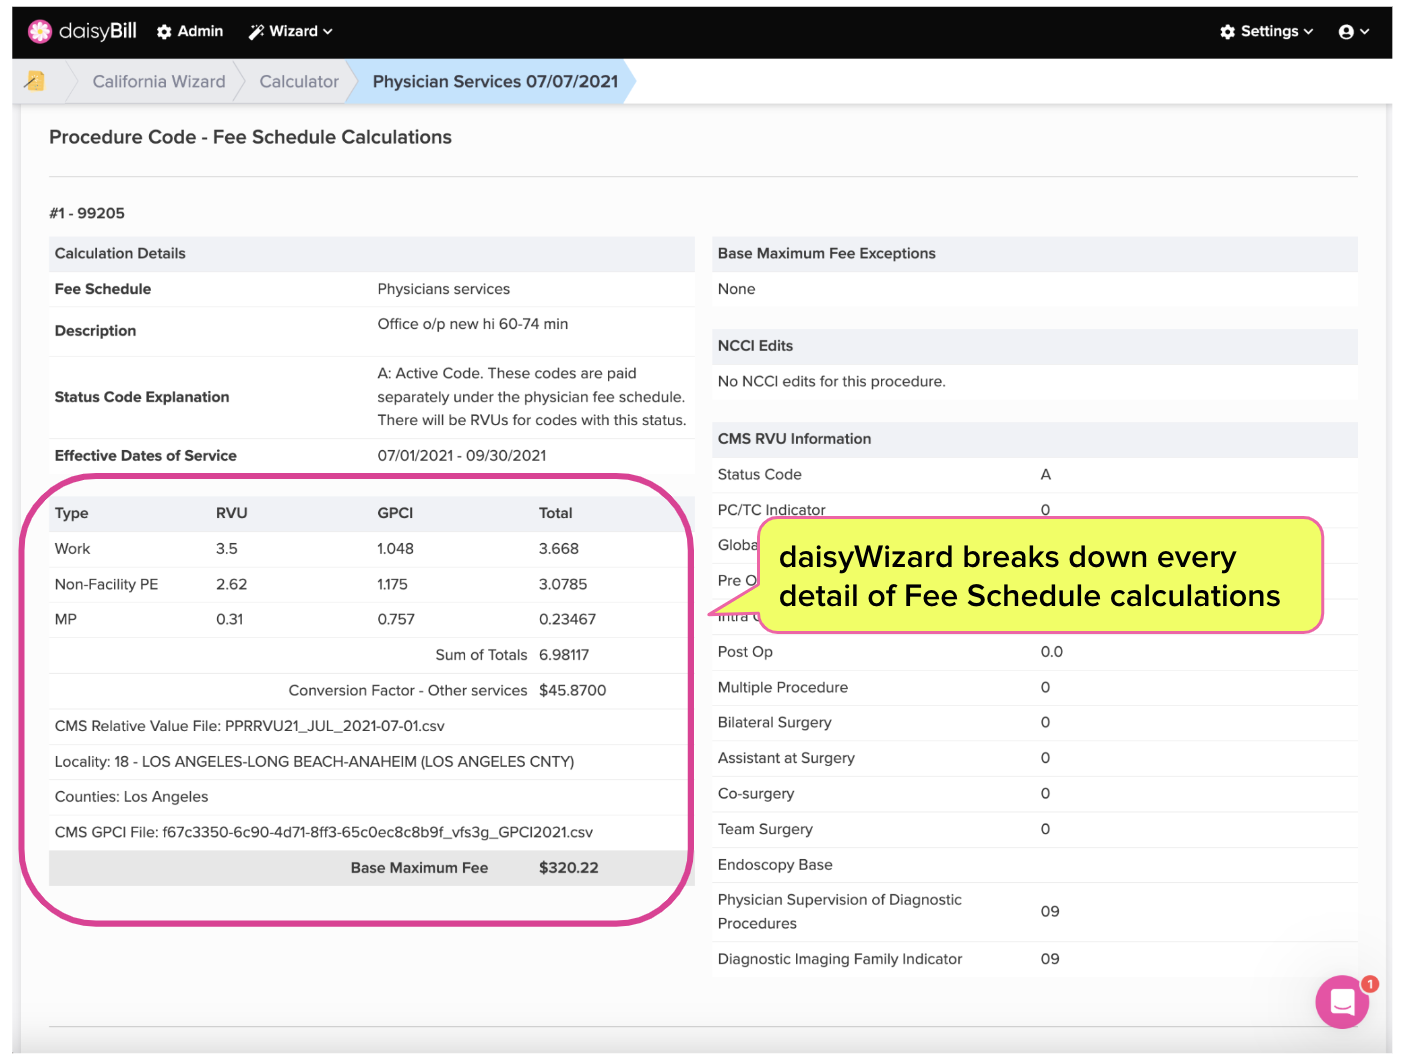Select the Non-Facility PE total 3.0785
This screenshot has height=1064, width=1406.
pyautogui.click(x=563, y=585)
